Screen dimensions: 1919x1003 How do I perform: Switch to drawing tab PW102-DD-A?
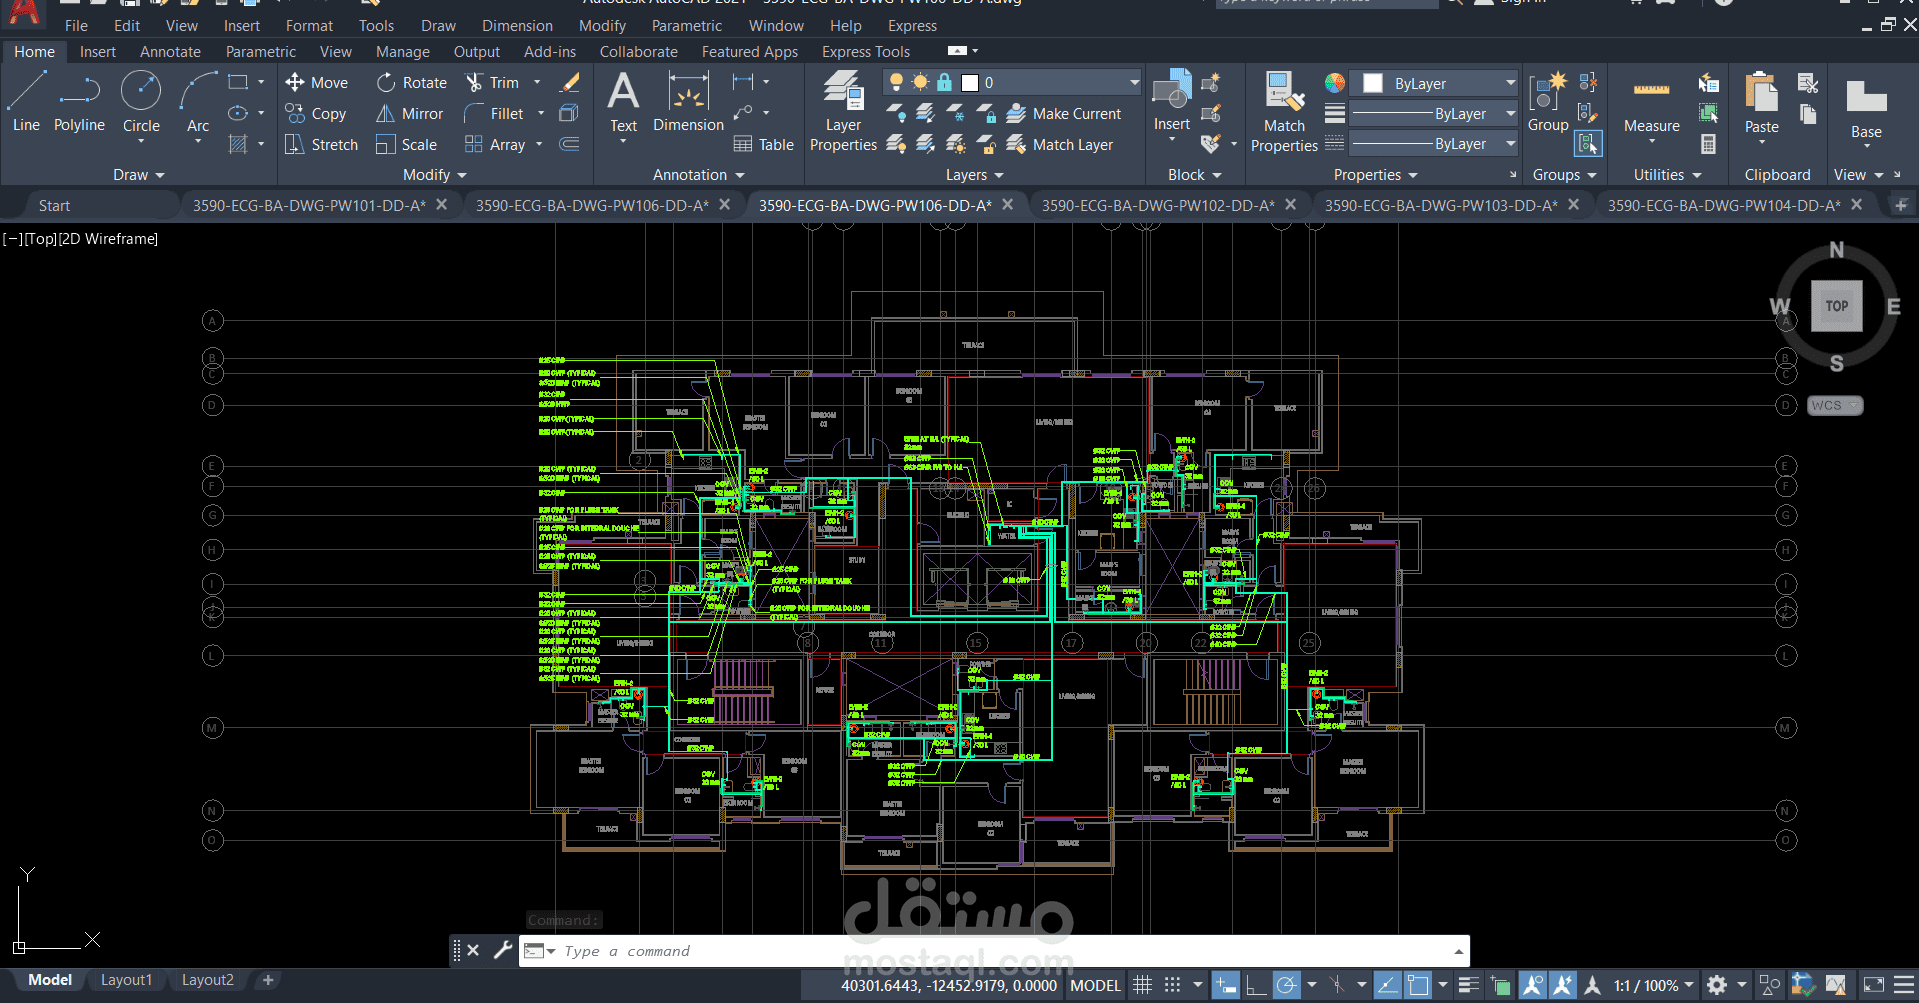click(x=1158, y=205)
